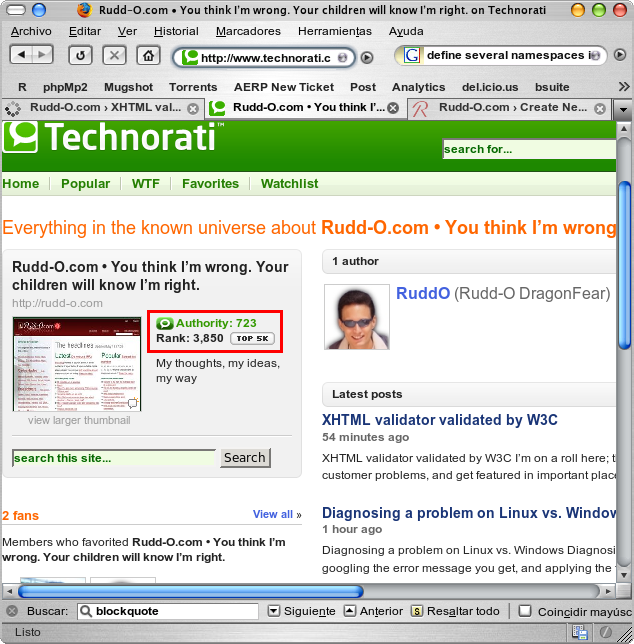Find previous with the Anterior button
Viewport: 634px width, 644px height.
[x=373, y=611]
